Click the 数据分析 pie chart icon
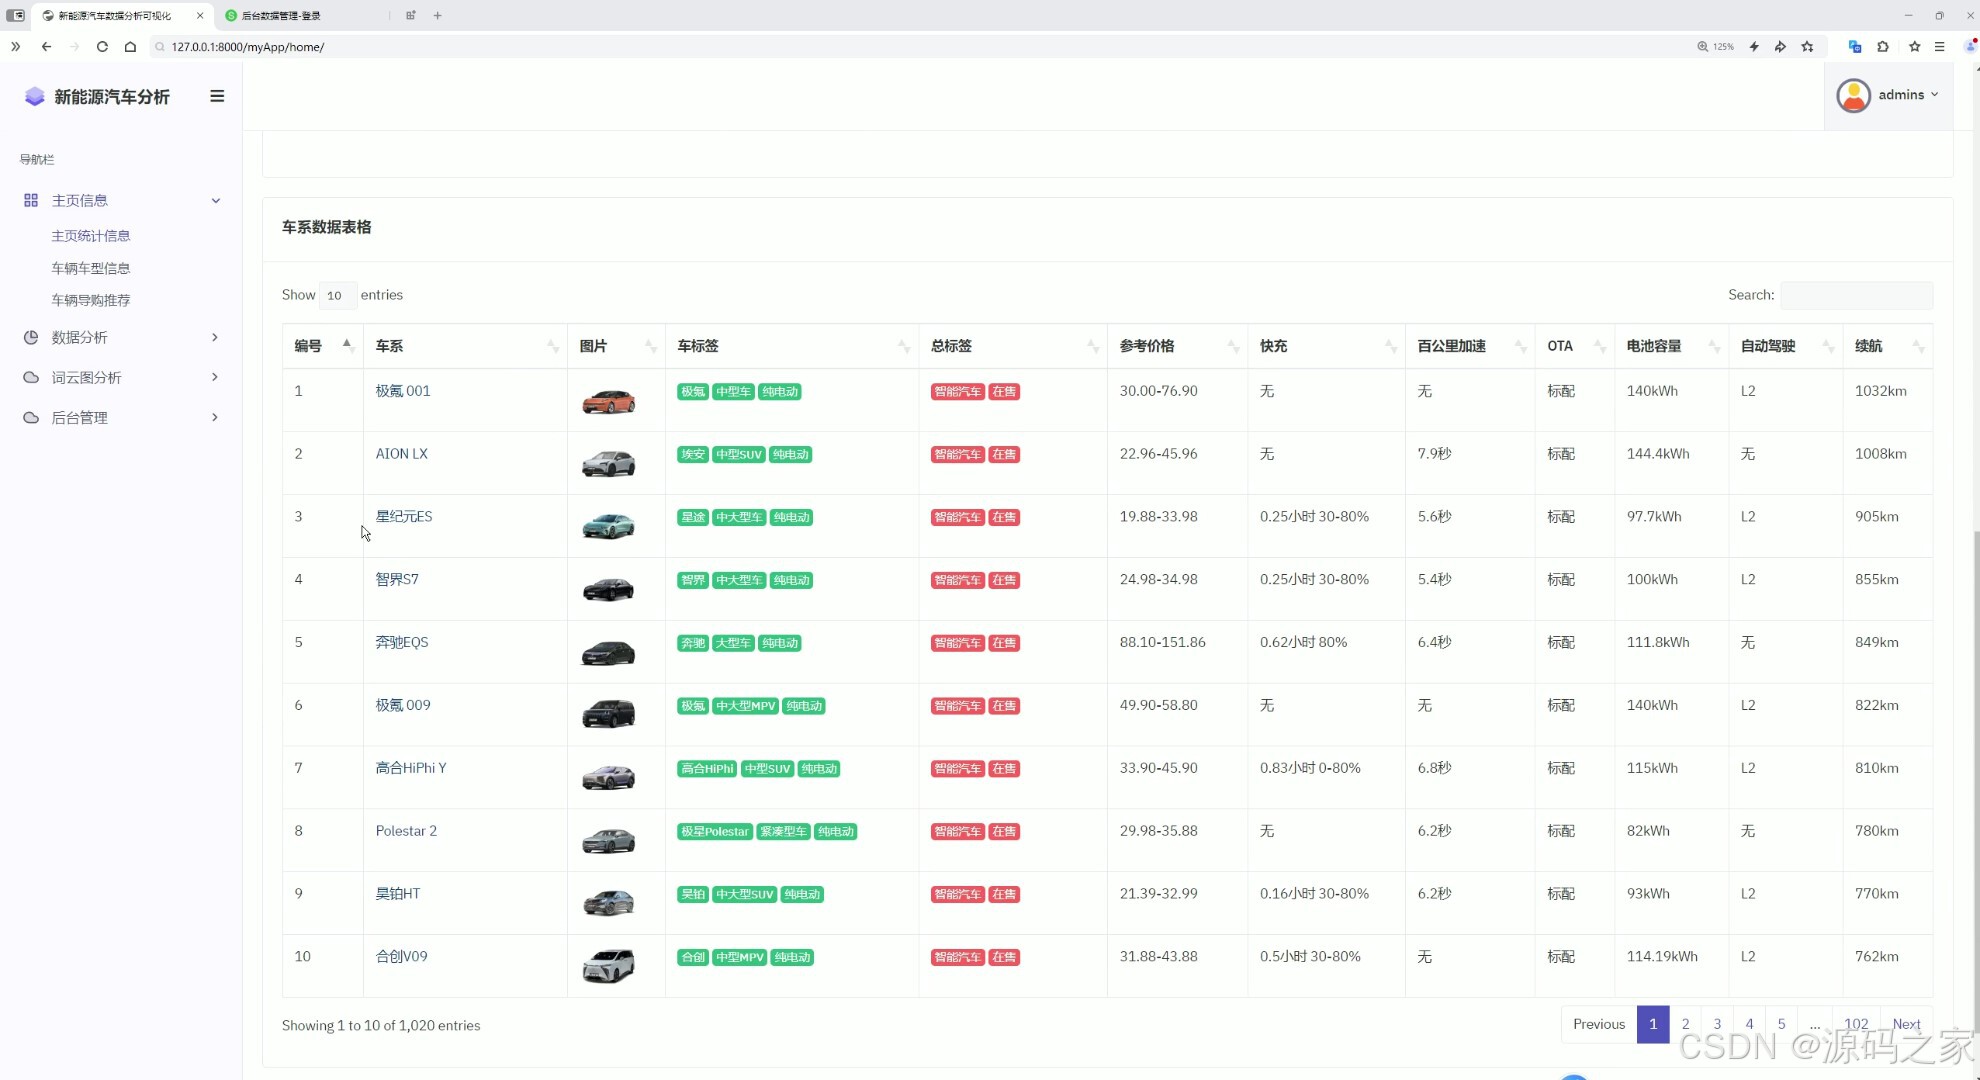1980x1080 pixels. click(31, 338)
